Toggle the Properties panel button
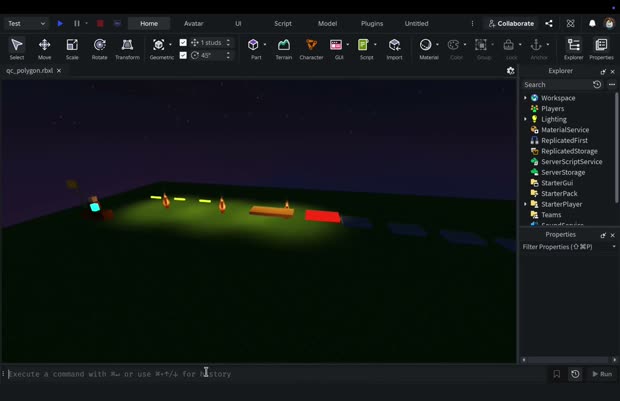Image resolution: width=620 pixels, height=401 pixels. (601, 49)
